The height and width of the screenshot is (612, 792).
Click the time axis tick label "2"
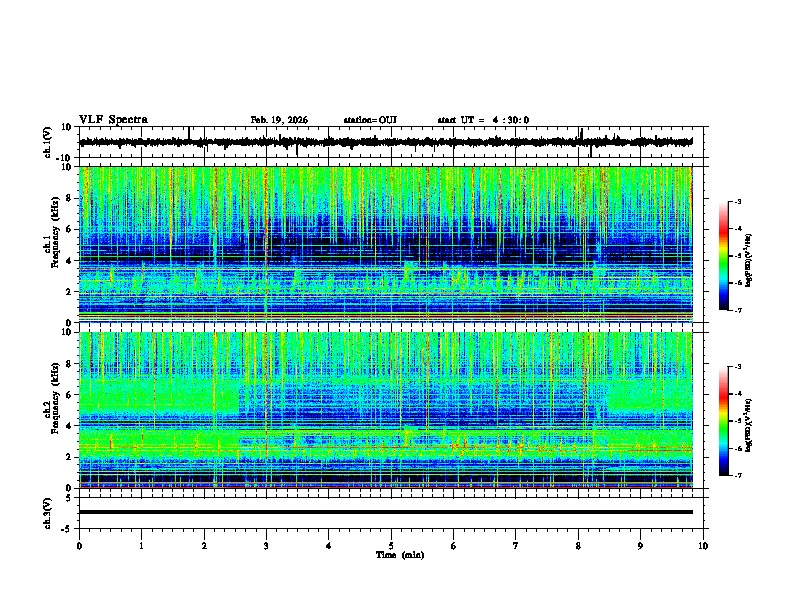(204, 546)
